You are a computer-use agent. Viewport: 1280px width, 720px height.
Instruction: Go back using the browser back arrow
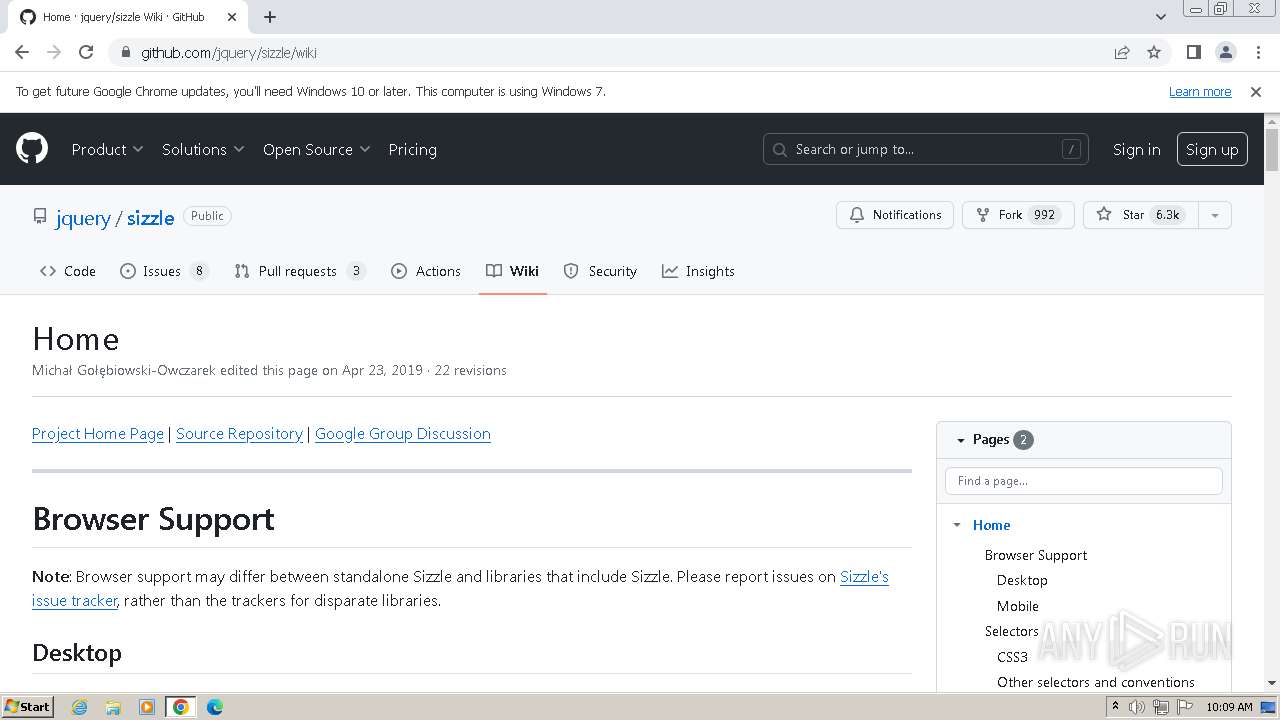pos(22,52)
